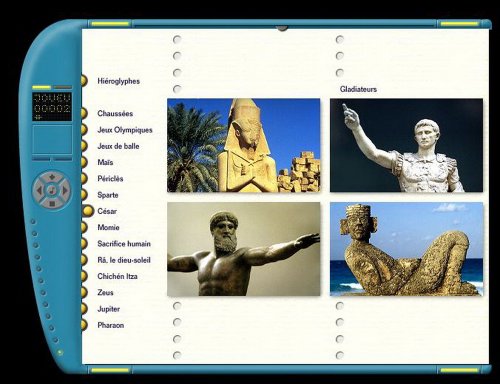Click the center music note button
Viewport: 500px width, 384px height.
click(52, 190)
